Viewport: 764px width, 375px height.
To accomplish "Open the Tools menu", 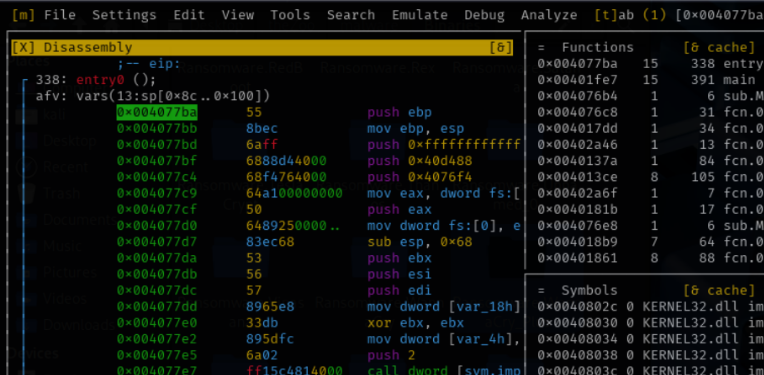I will point(290,15).
